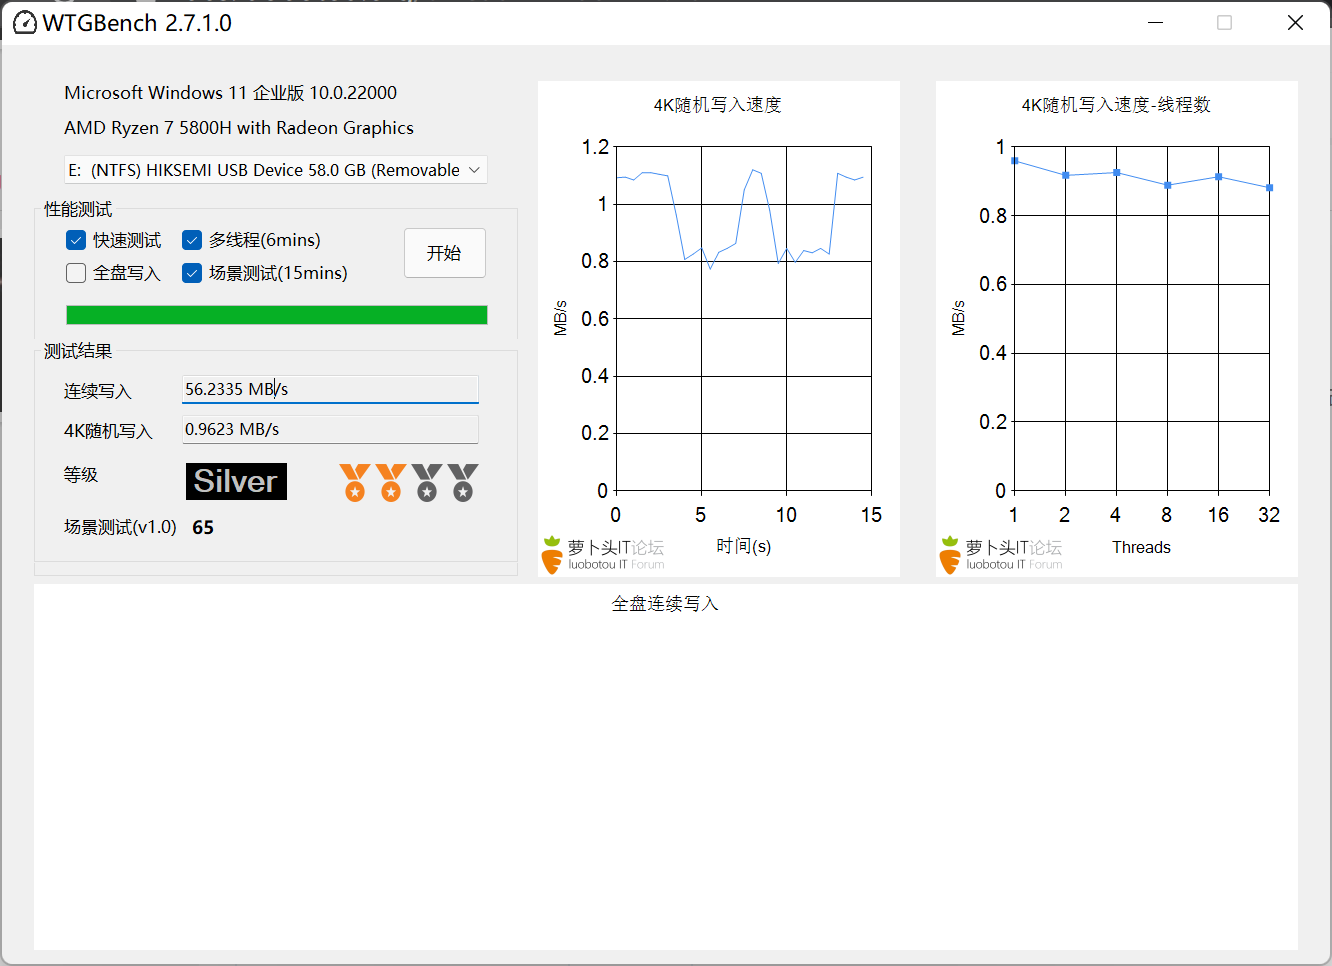Minimize the WTGBench window
This screenshot has width=1332, height=966.
[1156, 22]
